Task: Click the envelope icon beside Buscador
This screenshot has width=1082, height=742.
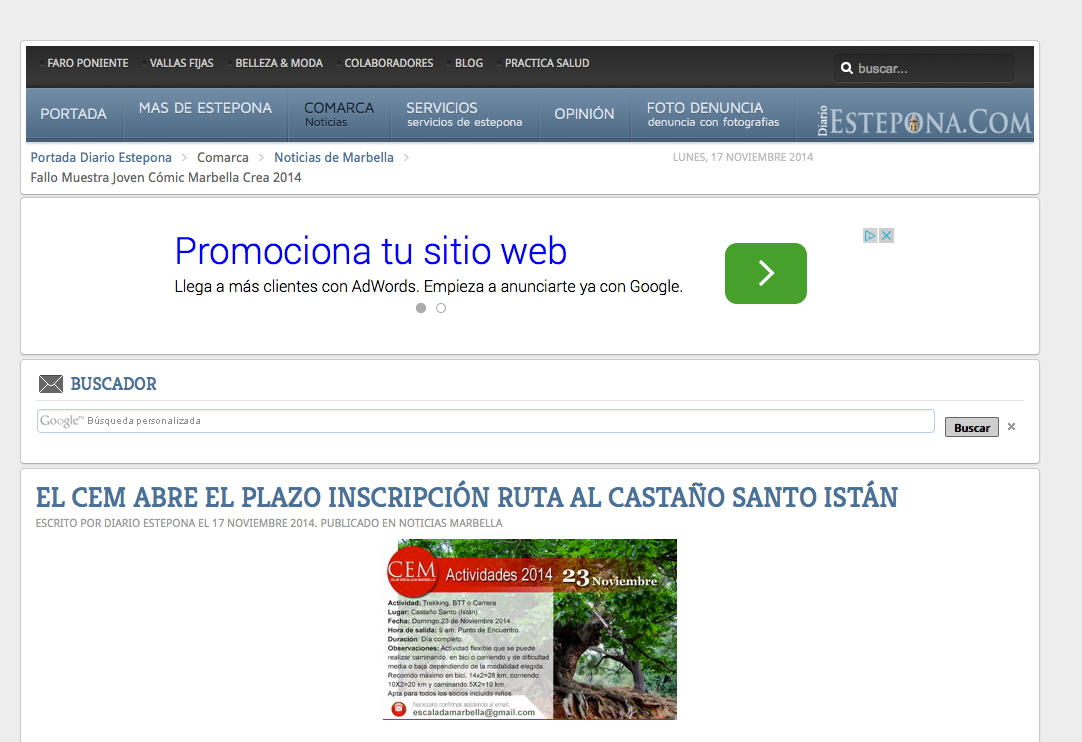Action: pos(50,384)
